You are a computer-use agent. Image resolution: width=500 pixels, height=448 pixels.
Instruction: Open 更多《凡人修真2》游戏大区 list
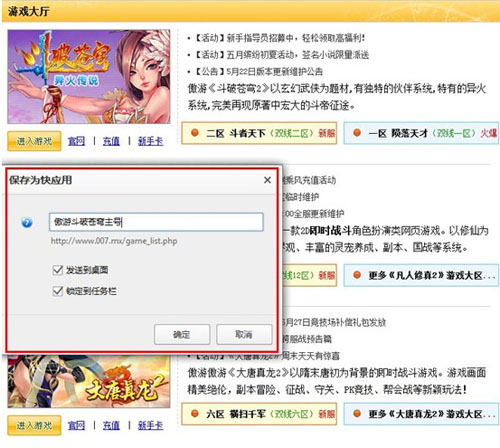[421, 275]
